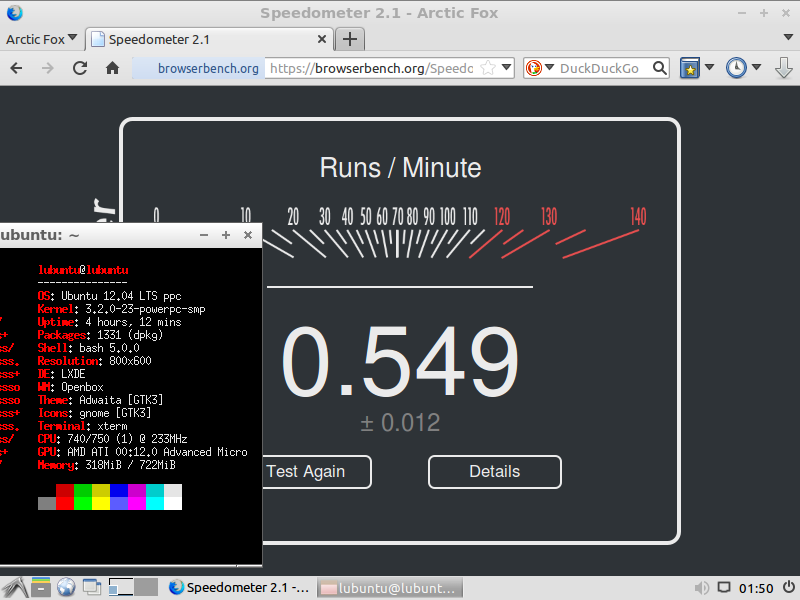Click the CPU: 740/750 line
The height and width of the screenshot is (600, 800).
[112, 439]
